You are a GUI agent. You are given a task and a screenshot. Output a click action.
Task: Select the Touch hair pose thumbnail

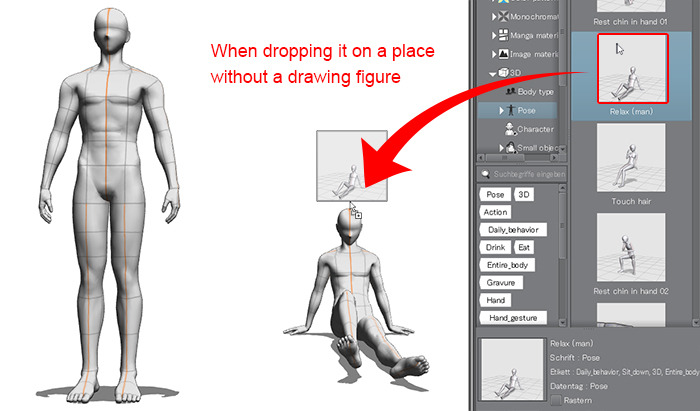pos(631,158)
